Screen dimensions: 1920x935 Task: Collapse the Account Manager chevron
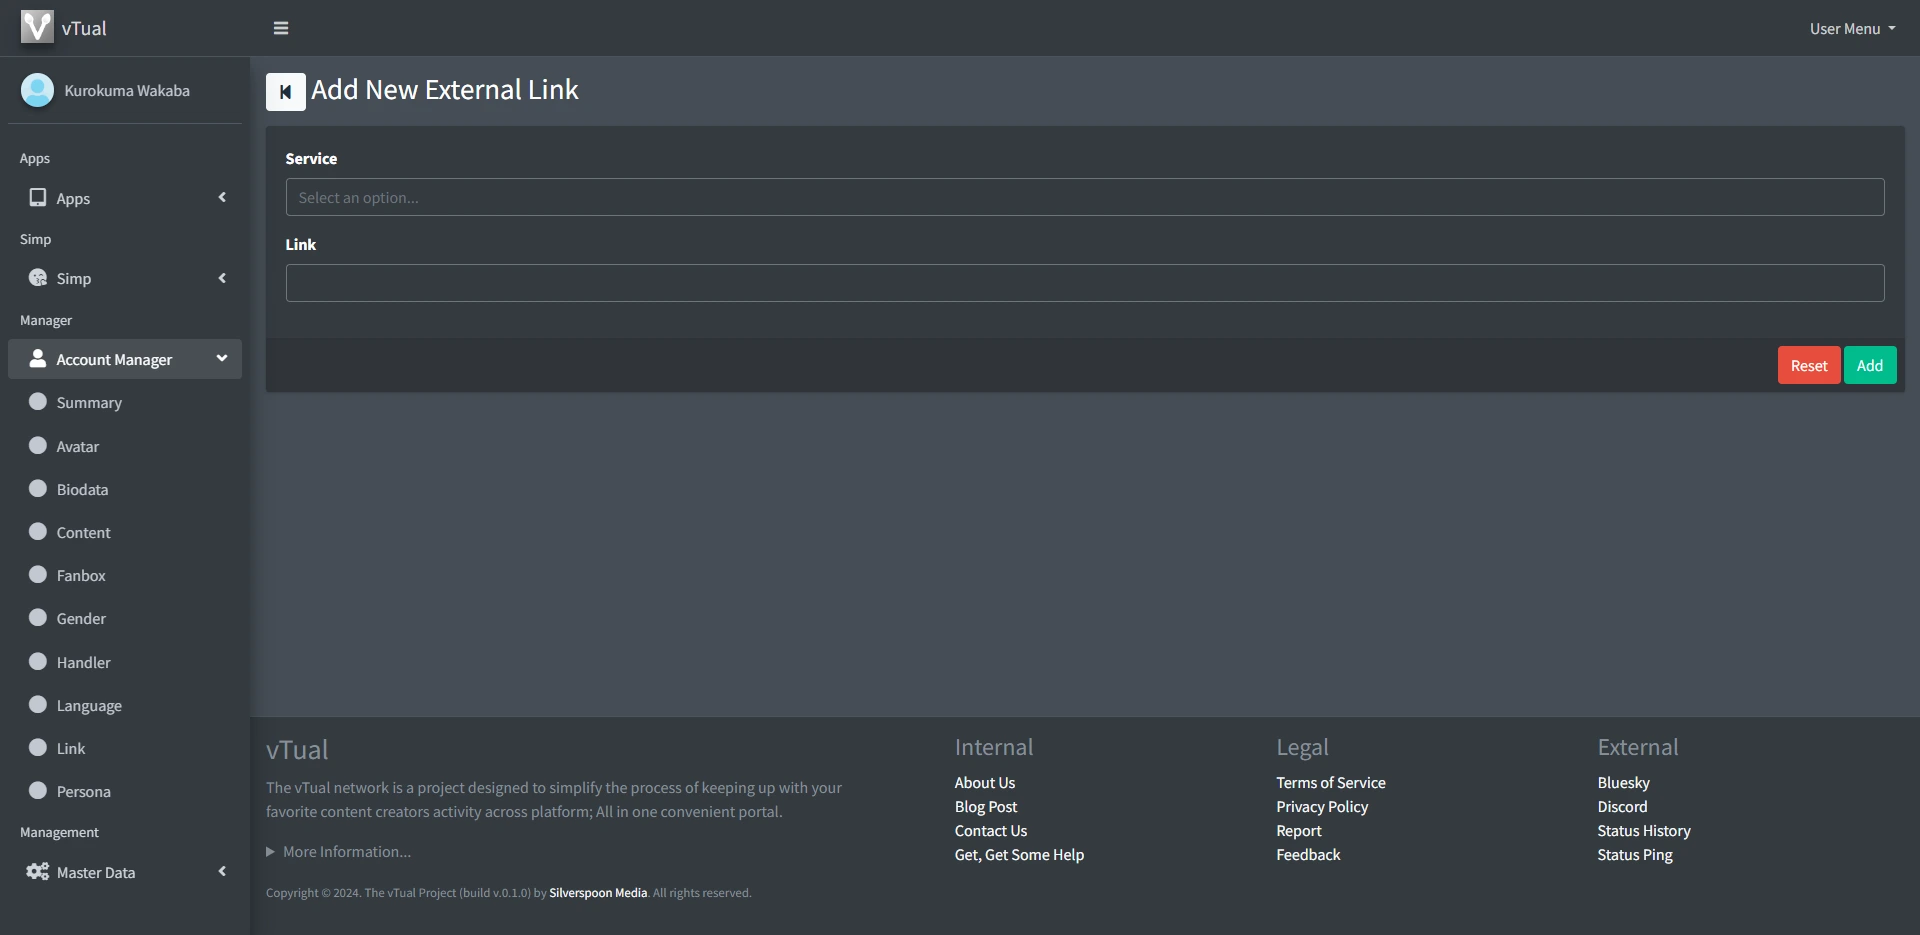222,358
